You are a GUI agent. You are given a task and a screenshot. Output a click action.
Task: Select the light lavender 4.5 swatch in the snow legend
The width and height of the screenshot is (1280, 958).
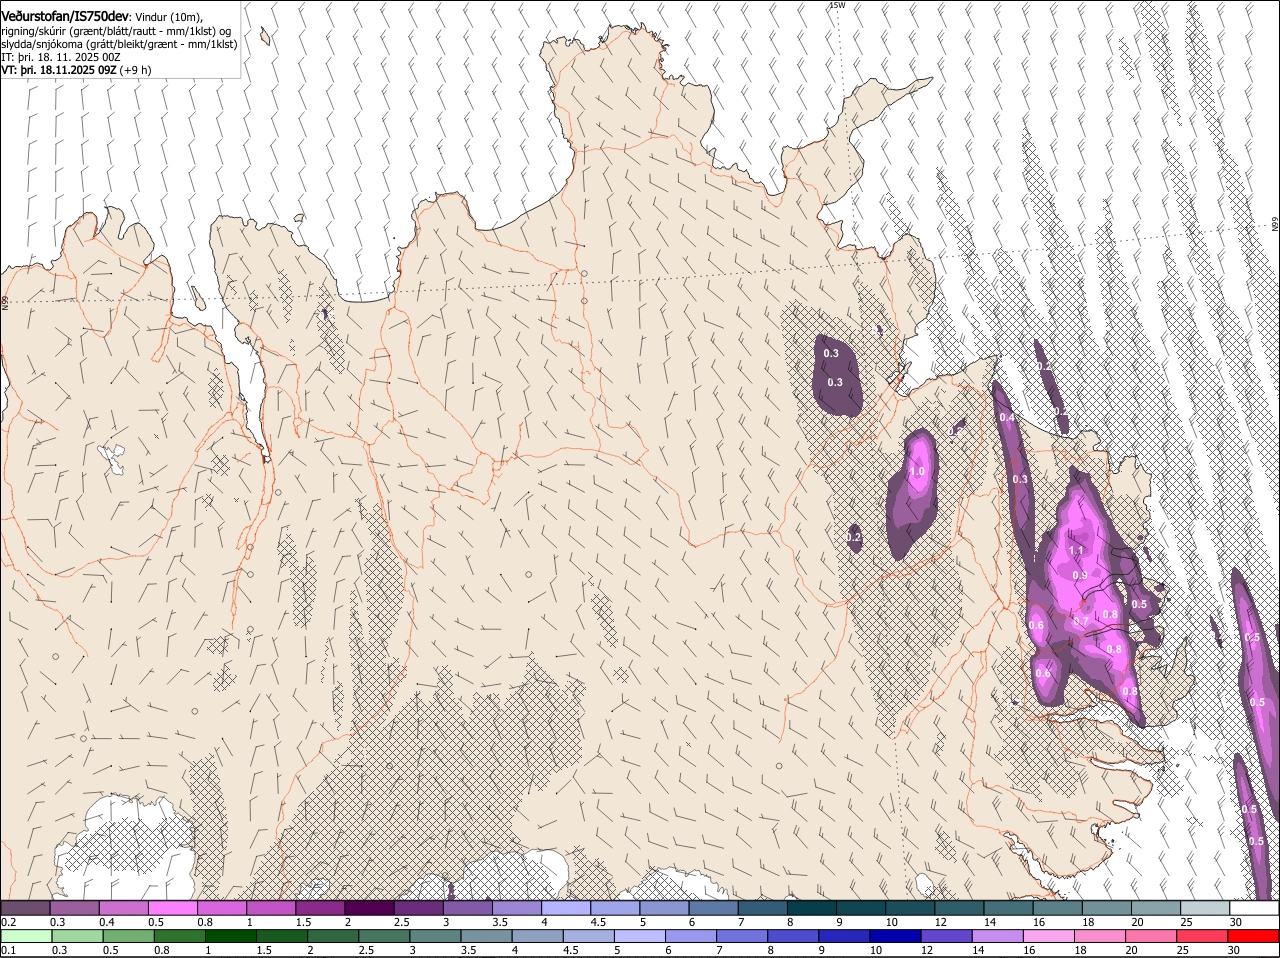pos(614,908)
